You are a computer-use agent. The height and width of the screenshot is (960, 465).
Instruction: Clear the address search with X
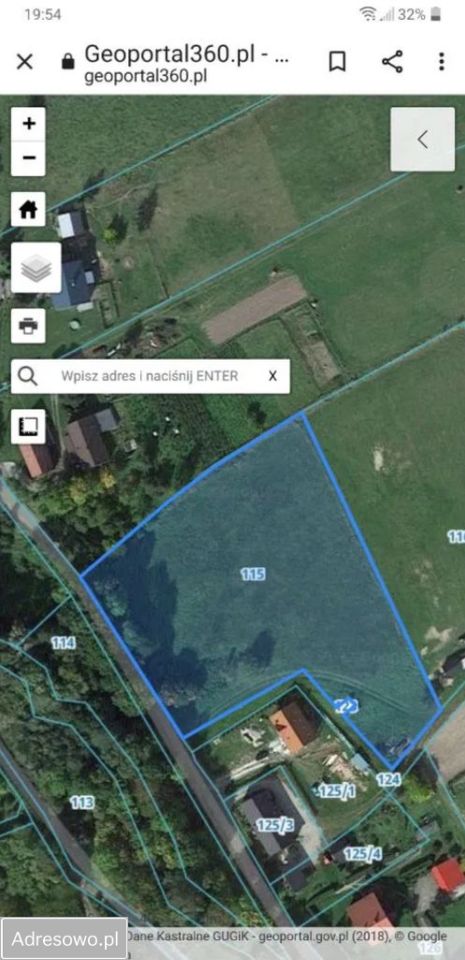pyautogui.click(x=272, y=376)
